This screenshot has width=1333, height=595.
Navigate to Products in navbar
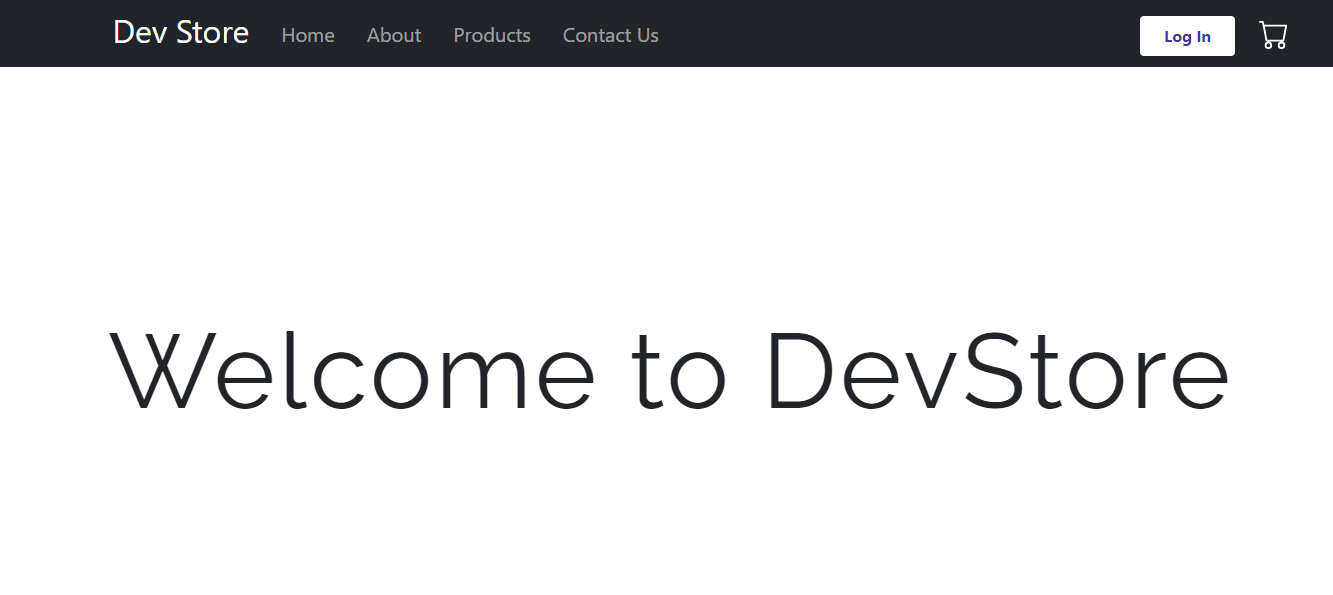492,35
